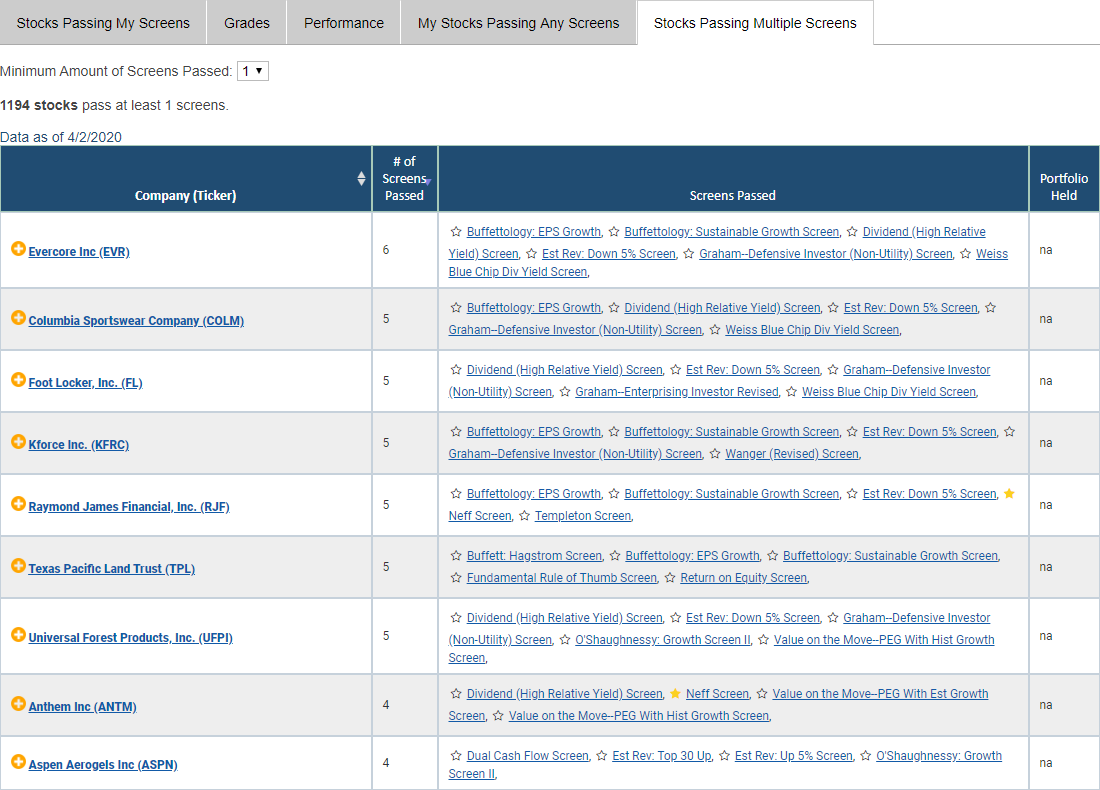Star Dividend (High Relative Yield) in Anthem row
Viewport: 1100px width, 790px height.
click(x=456, y=694)
